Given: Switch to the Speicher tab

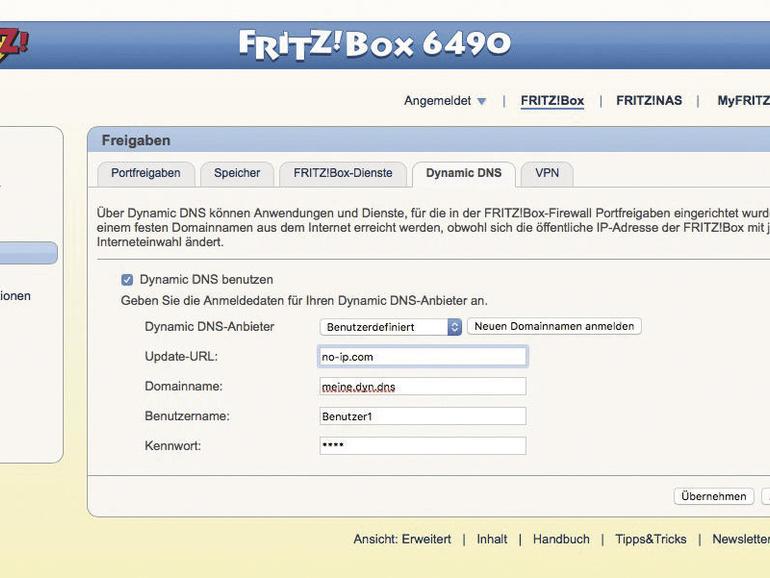Looking at the screenshot, I should [x=237, y=173].
